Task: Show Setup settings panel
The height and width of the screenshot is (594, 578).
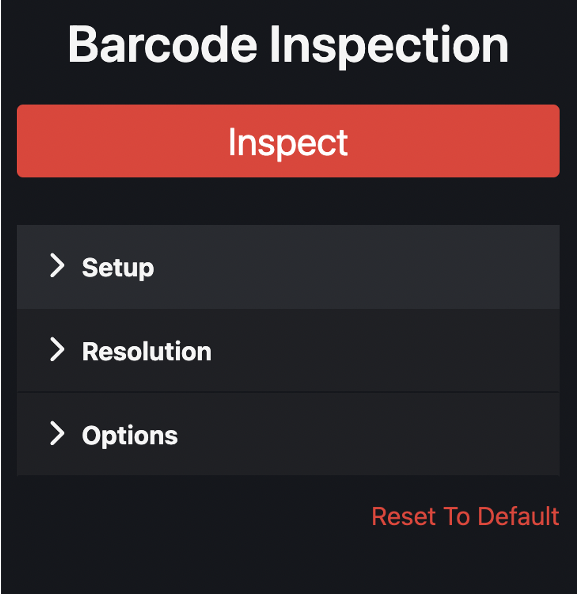Action: pyautogui.click(x=288, y=267)
